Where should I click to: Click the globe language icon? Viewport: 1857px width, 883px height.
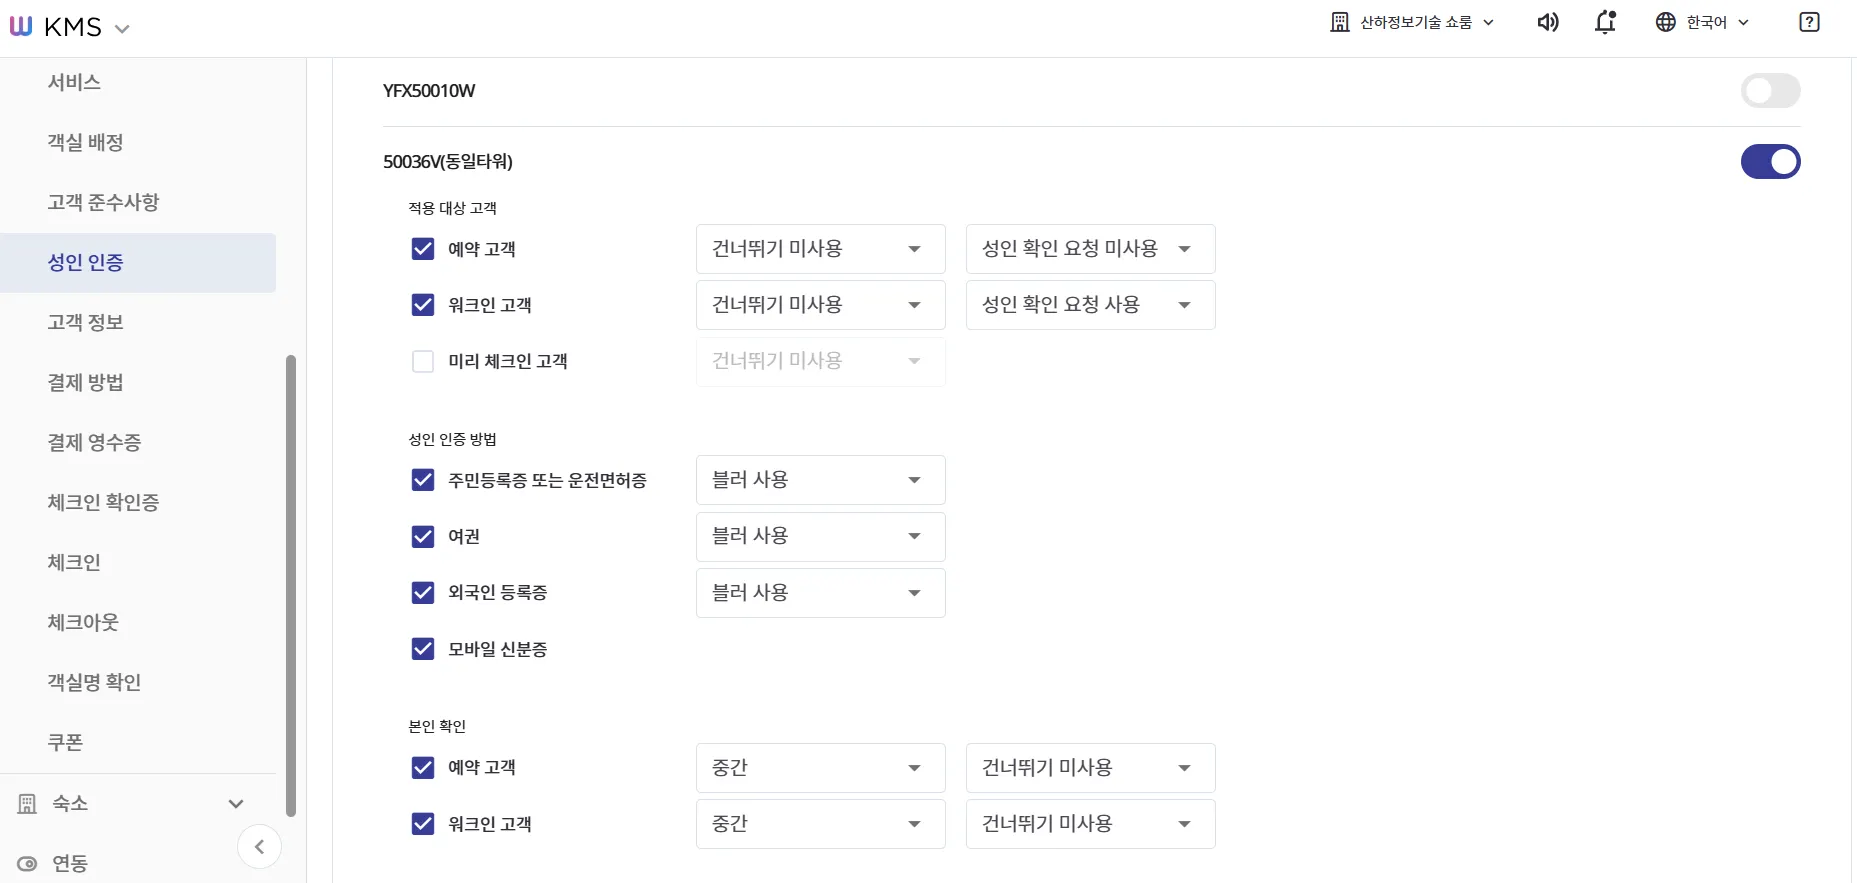click(x=1665, y=23)
